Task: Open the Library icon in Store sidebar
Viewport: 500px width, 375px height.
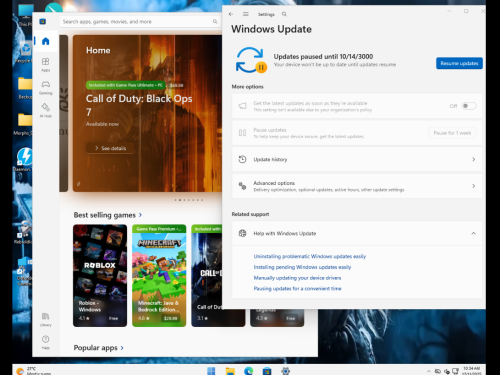Action: point(46,319)
